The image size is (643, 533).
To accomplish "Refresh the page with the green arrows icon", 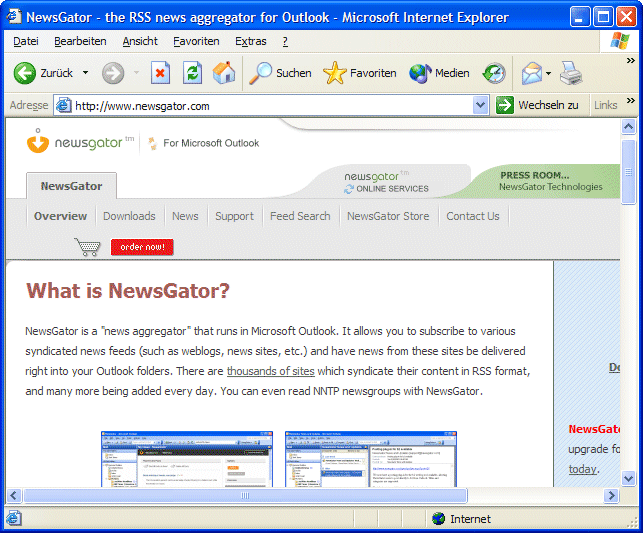I will (x=192, y=73).
